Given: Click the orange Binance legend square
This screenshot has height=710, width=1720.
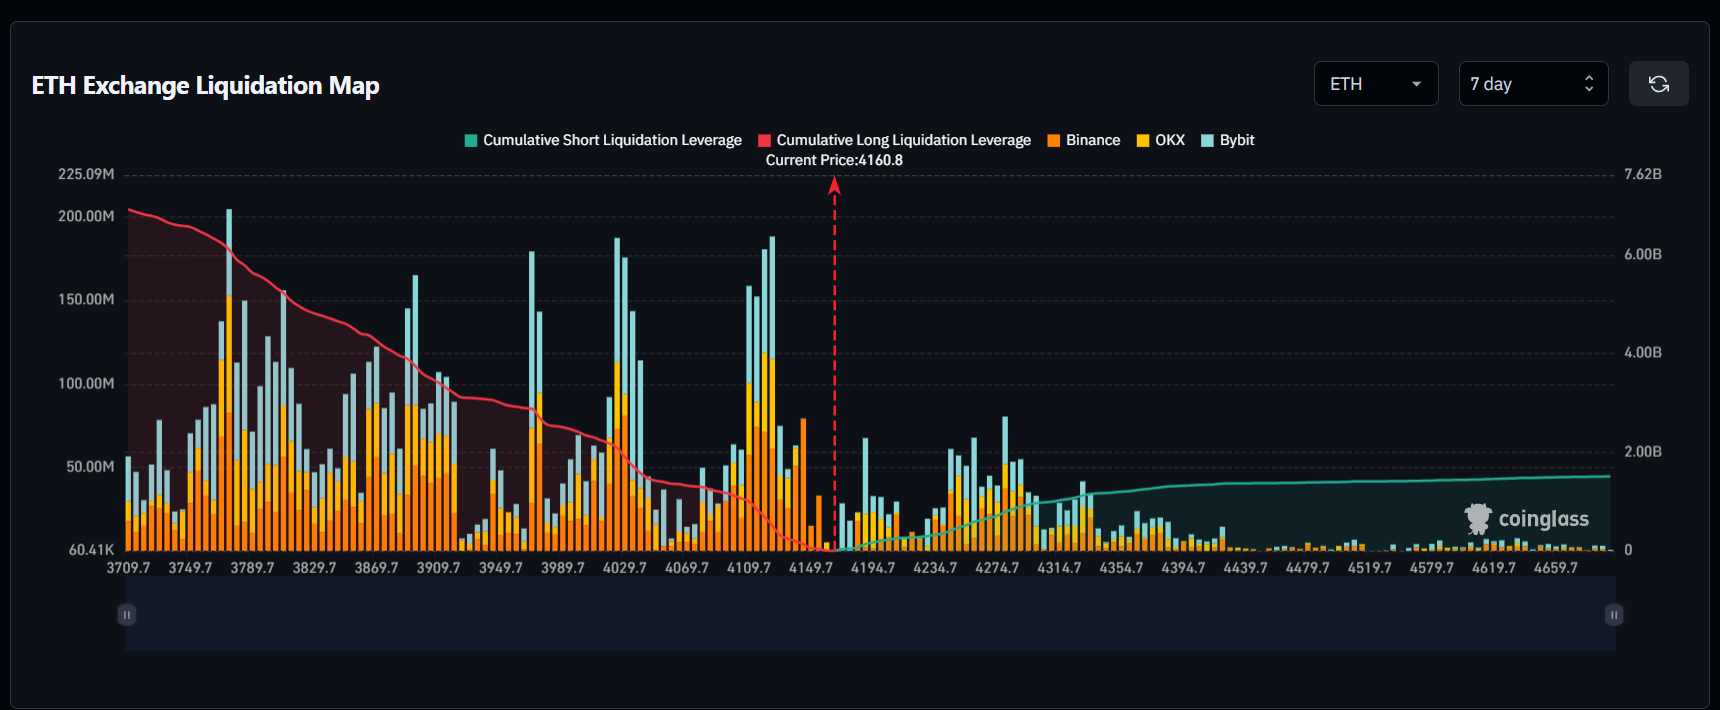Looking at the screenshot, I should 1054,141.
